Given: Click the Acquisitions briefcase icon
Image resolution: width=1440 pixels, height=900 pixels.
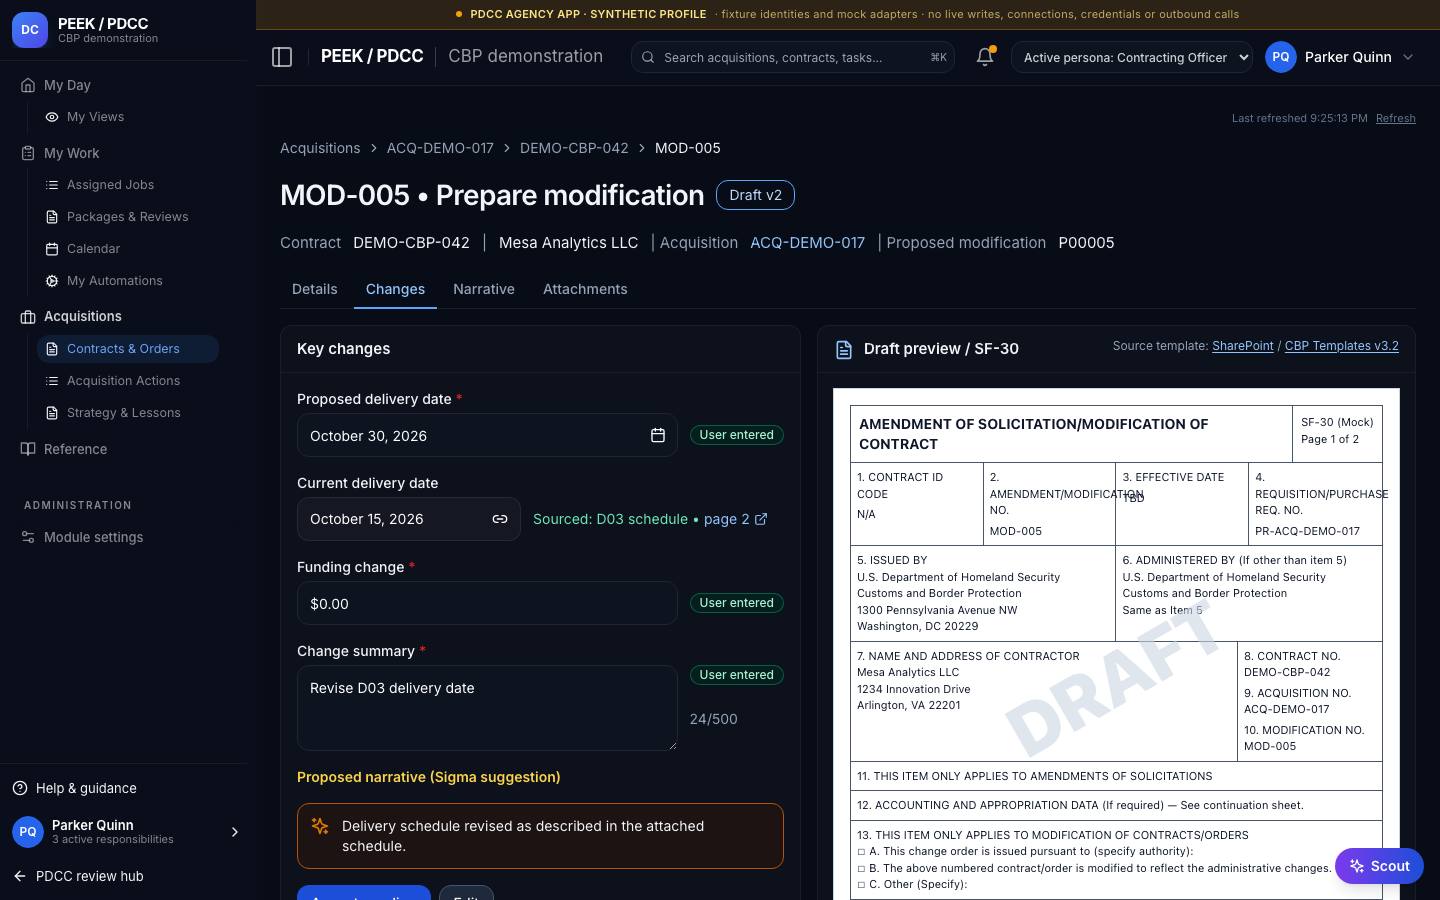Looking at the screenshot, I should click(28, 317).
